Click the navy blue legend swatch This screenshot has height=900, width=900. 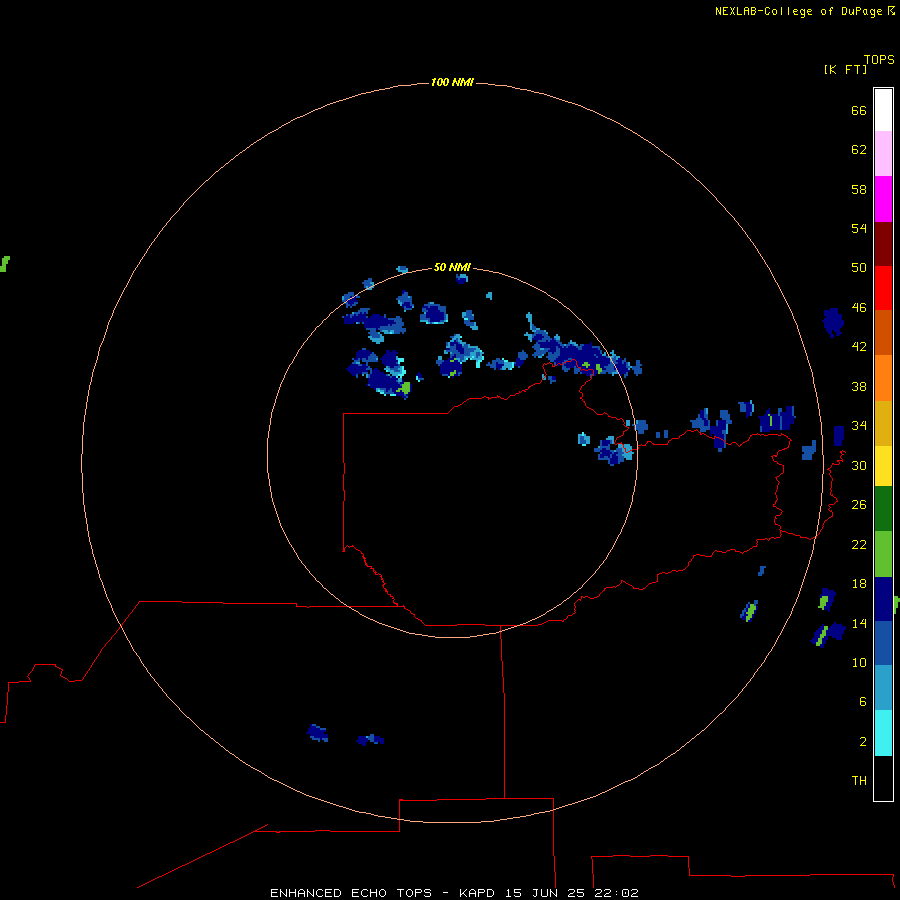tap(883, 599)
